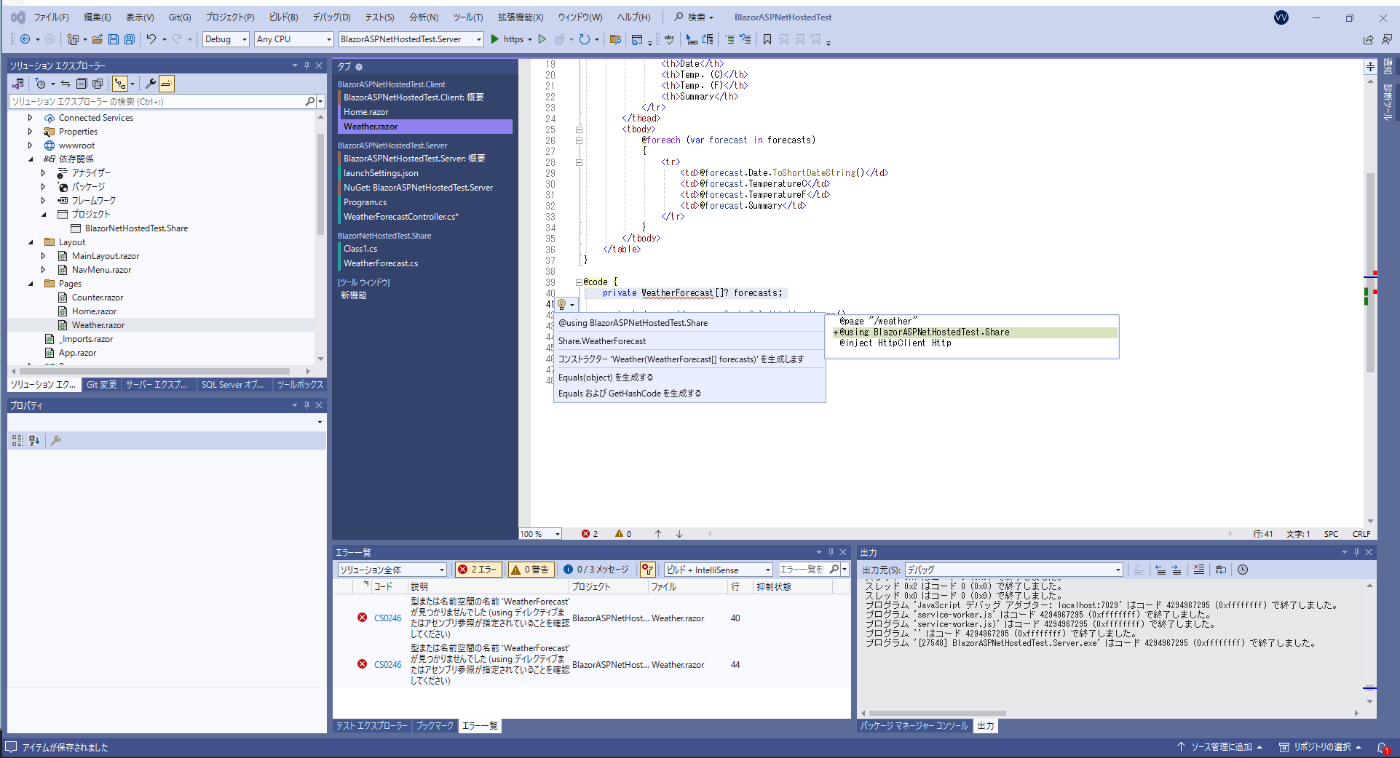Image resolution: width=1400 pixels, height=758 pixels.
Task: Switch to パッケージ マネージャー コンソール tab
Action: 914,726
